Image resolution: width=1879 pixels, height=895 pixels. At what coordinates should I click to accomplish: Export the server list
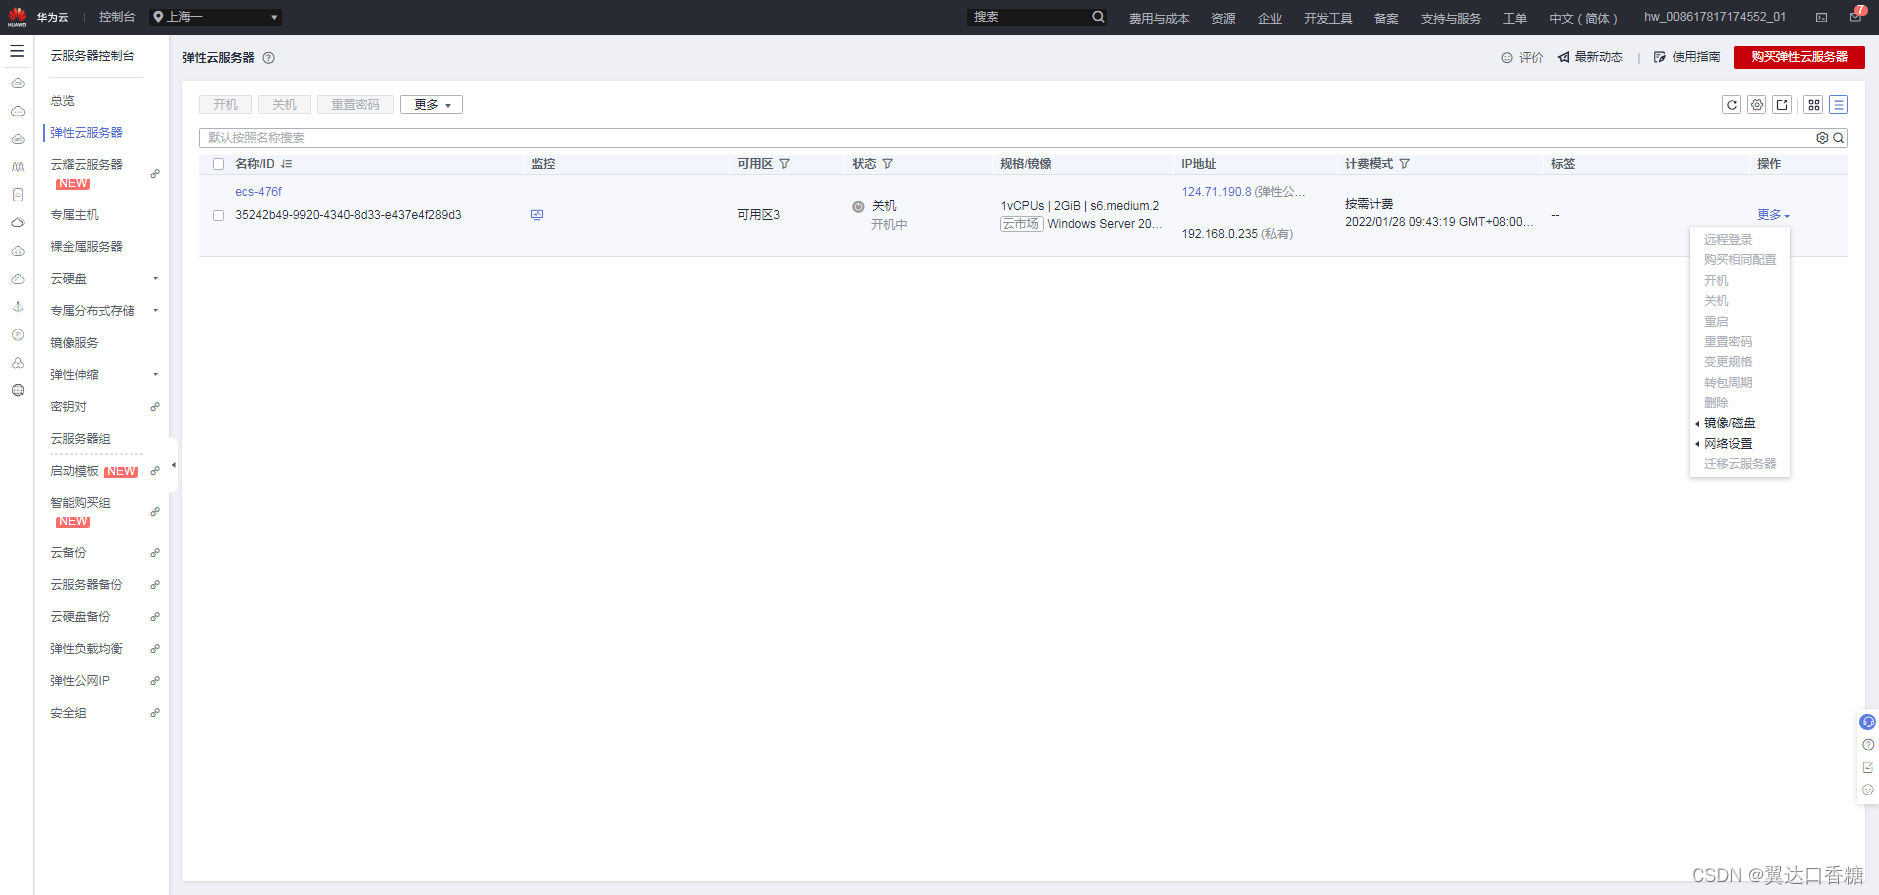point(1782,105)
